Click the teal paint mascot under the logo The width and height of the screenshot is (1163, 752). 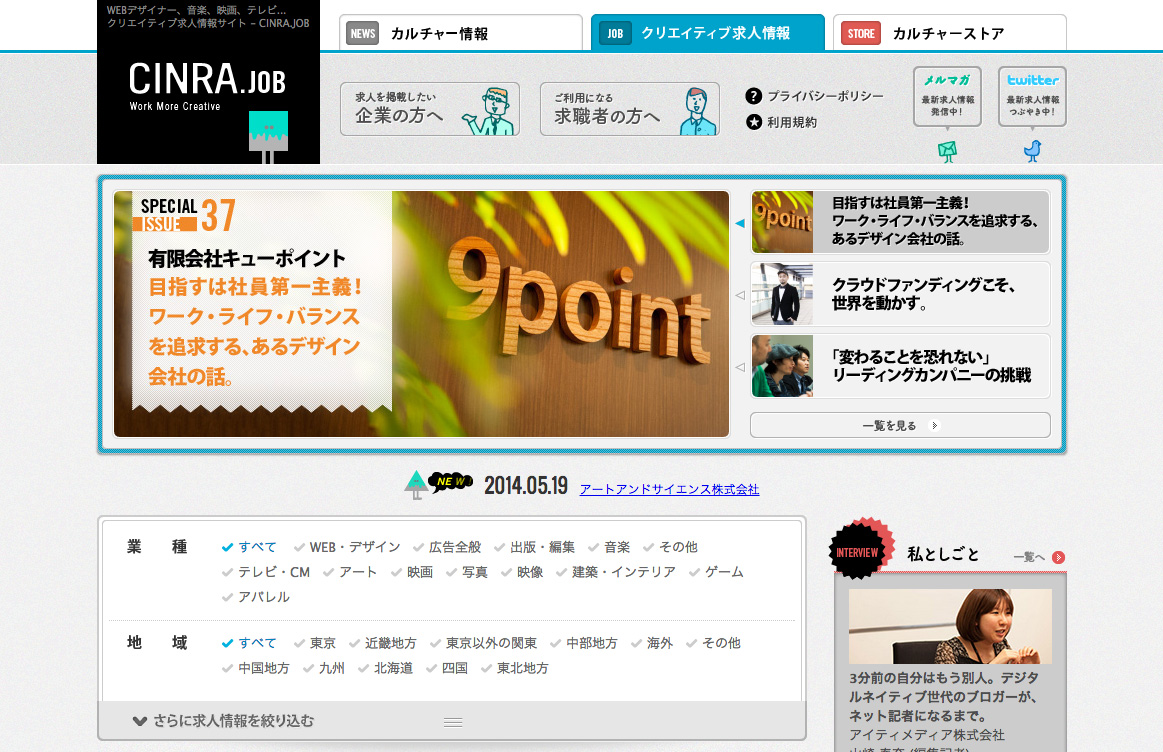point(268,137)
